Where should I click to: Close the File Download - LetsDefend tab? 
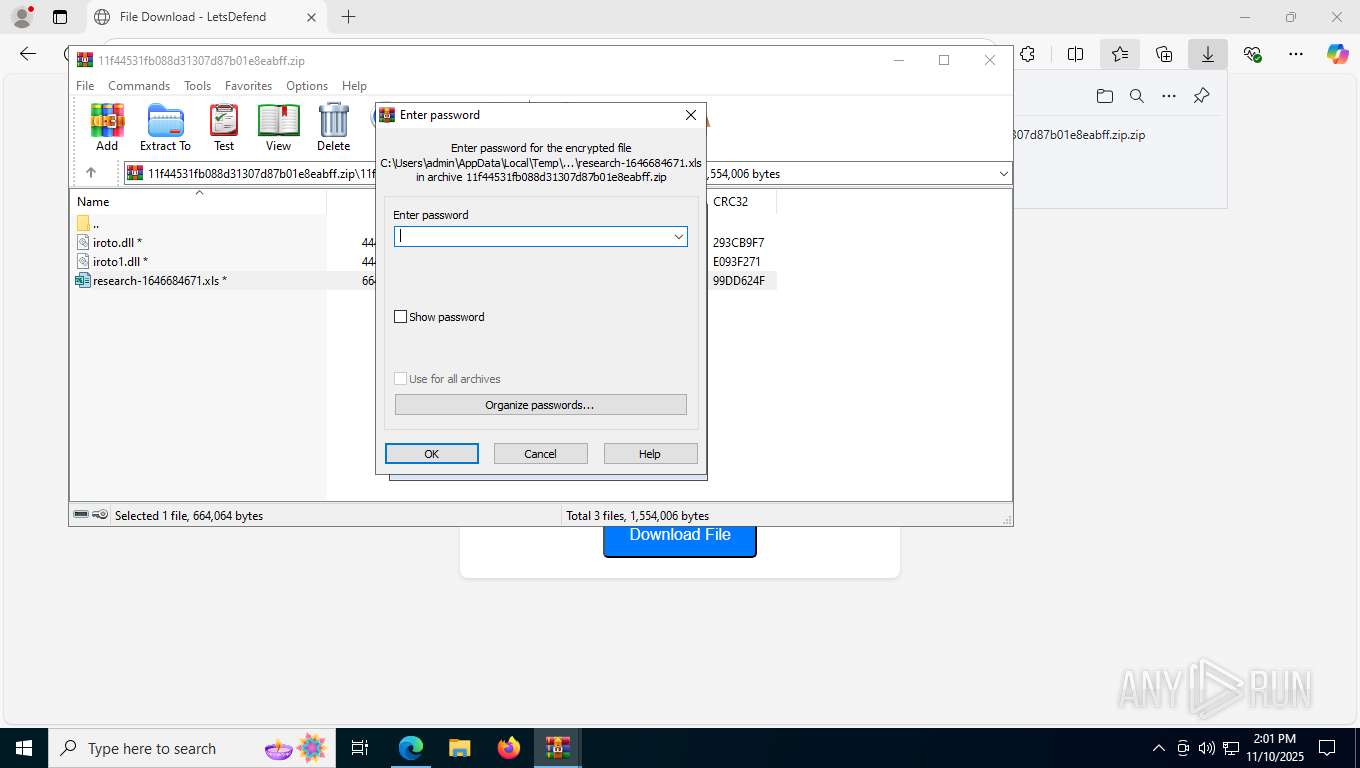point(311,17)
